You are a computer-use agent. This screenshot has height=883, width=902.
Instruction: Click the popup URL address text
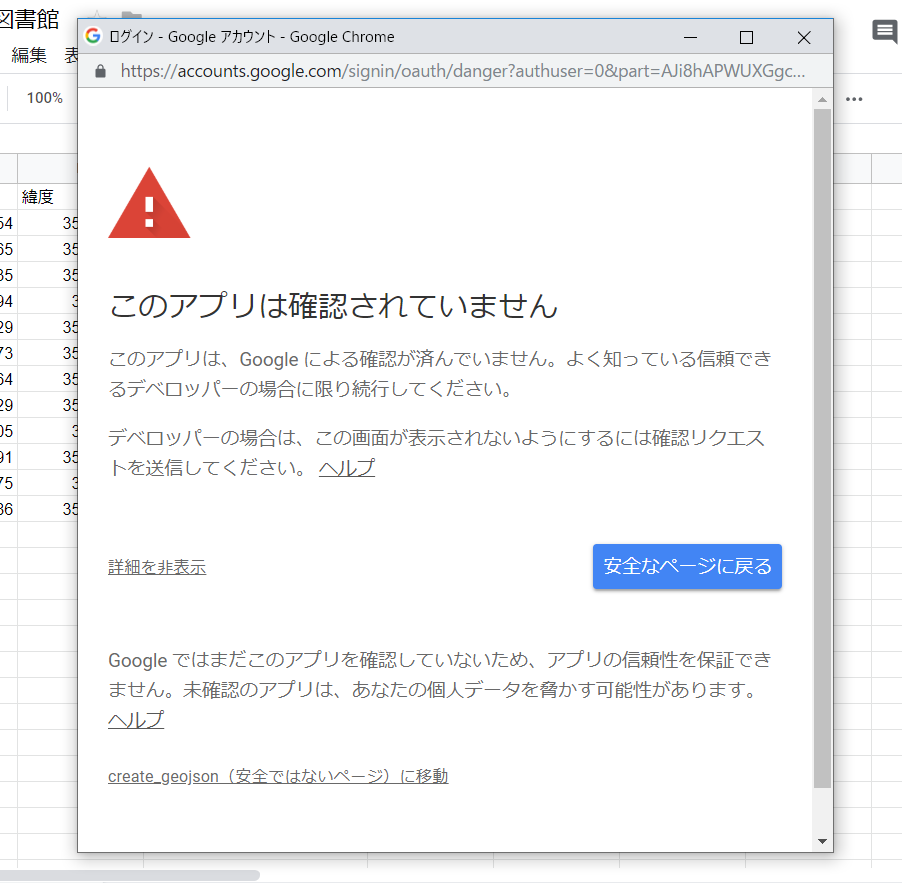(x=463, y=71)
